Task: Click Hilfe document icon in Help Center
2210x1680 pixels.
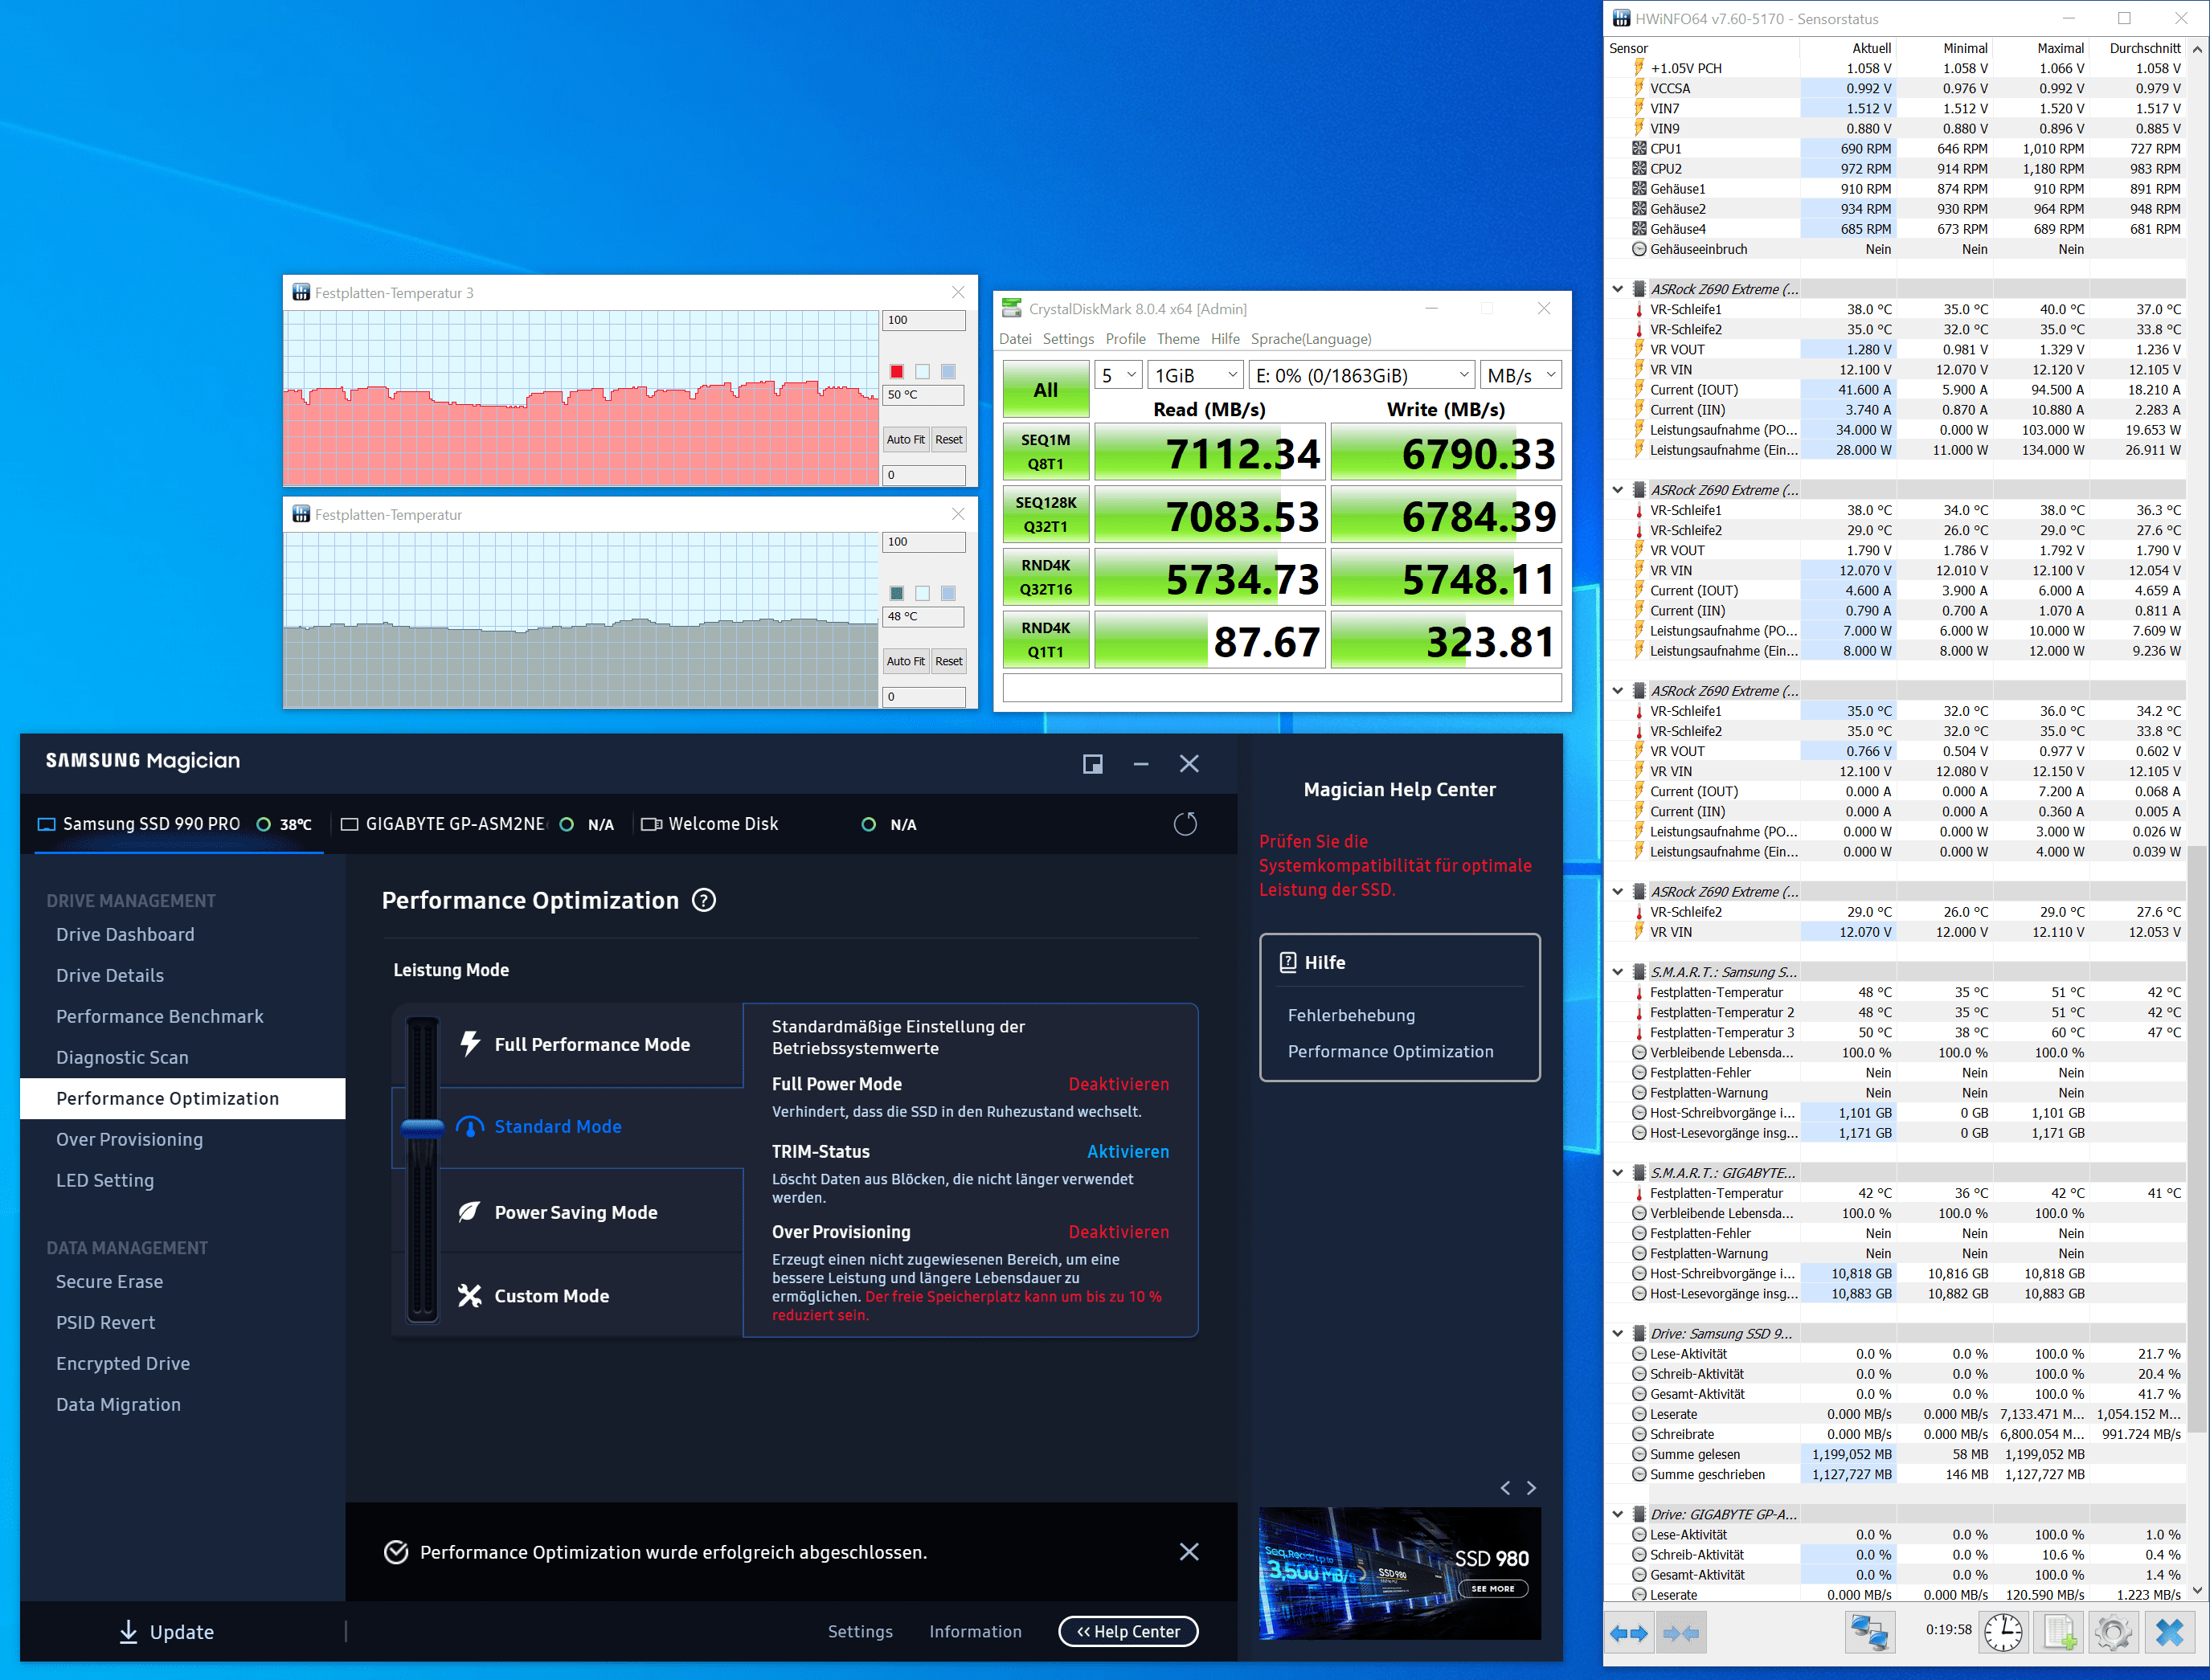Action: [1288, 962]
